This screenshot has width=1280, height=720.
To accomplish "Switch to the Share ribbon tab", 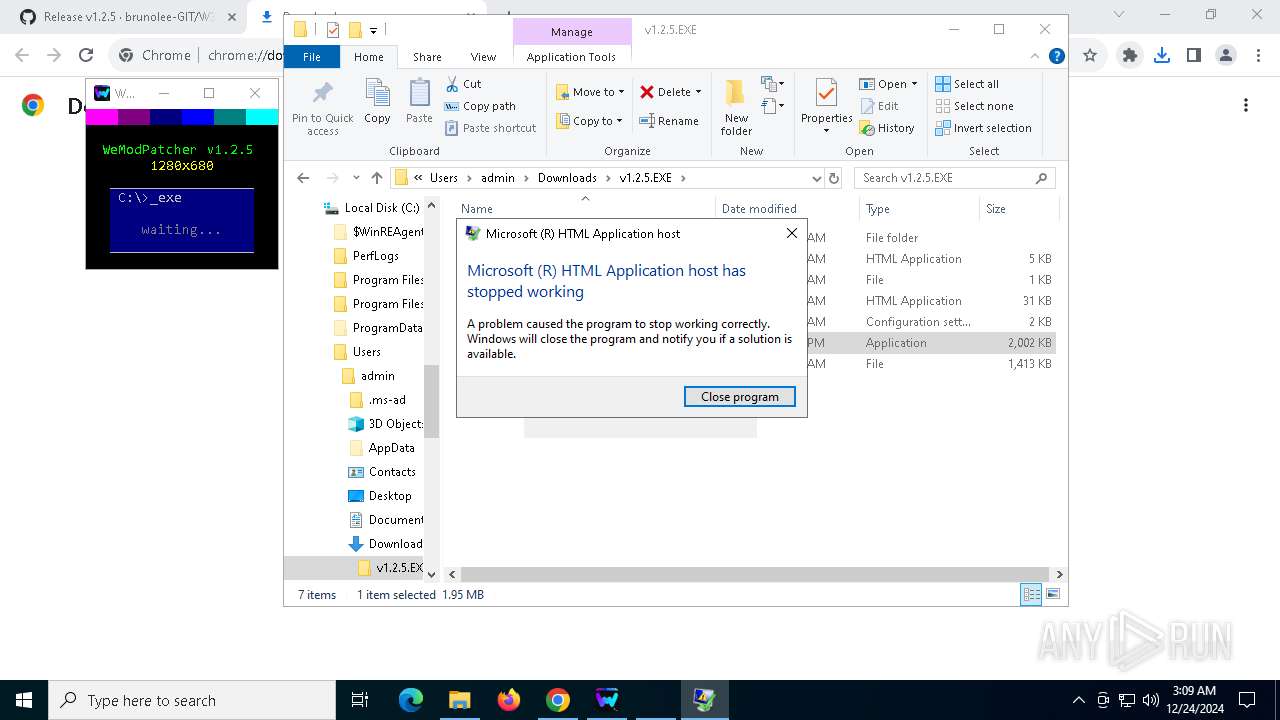I will [x=427, y=57].
